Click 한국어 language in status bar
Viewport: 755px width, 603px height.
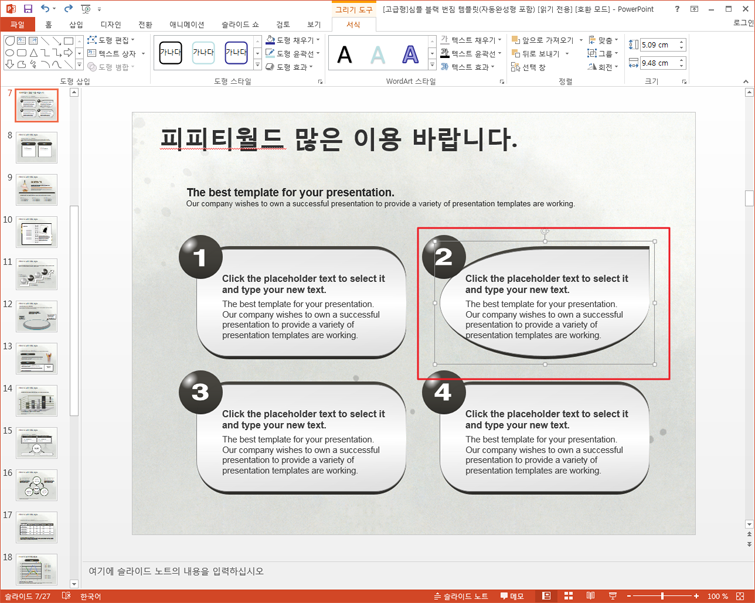pyautogui.click(x=91, y=596)
